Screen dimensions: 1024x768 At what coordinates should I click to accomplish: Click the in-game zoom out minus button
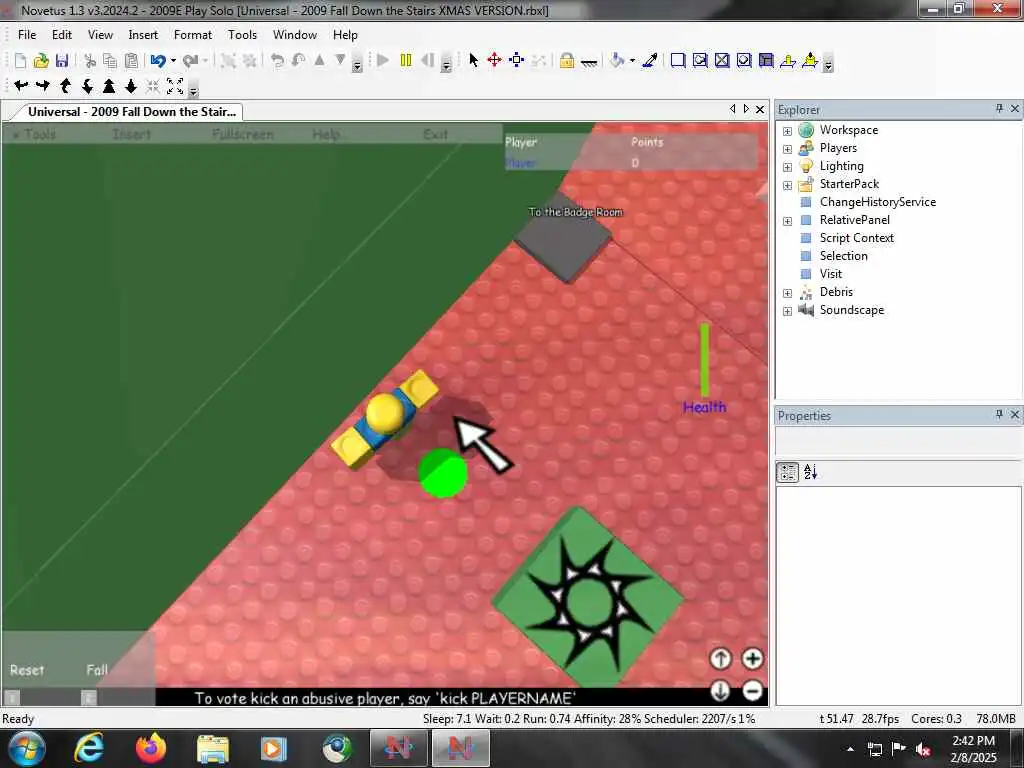(752, 690)
